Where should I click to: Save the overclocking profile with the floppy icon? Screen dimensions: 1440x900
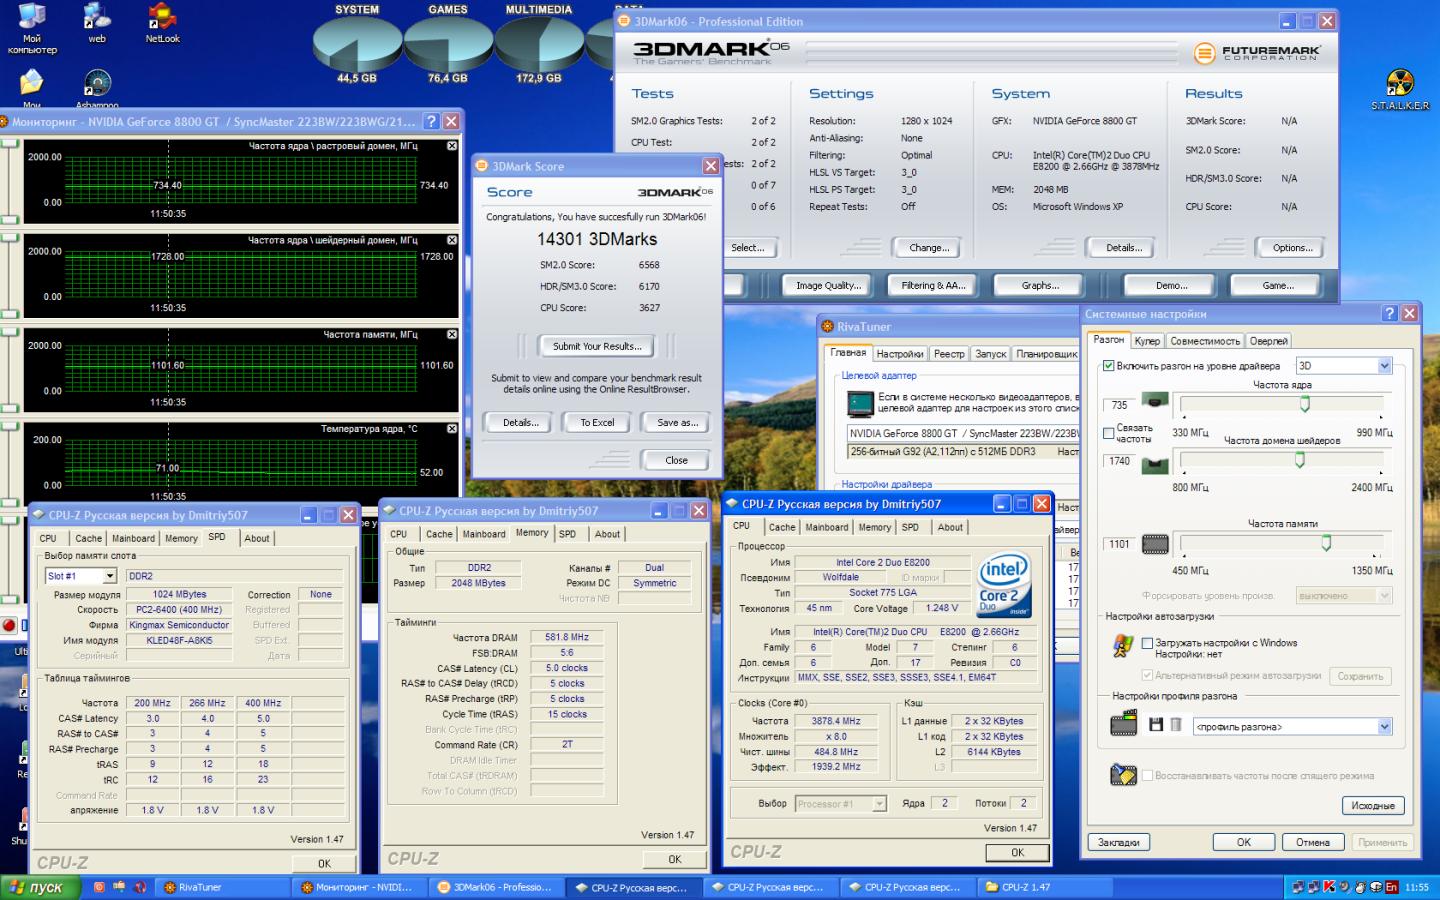1156,724
